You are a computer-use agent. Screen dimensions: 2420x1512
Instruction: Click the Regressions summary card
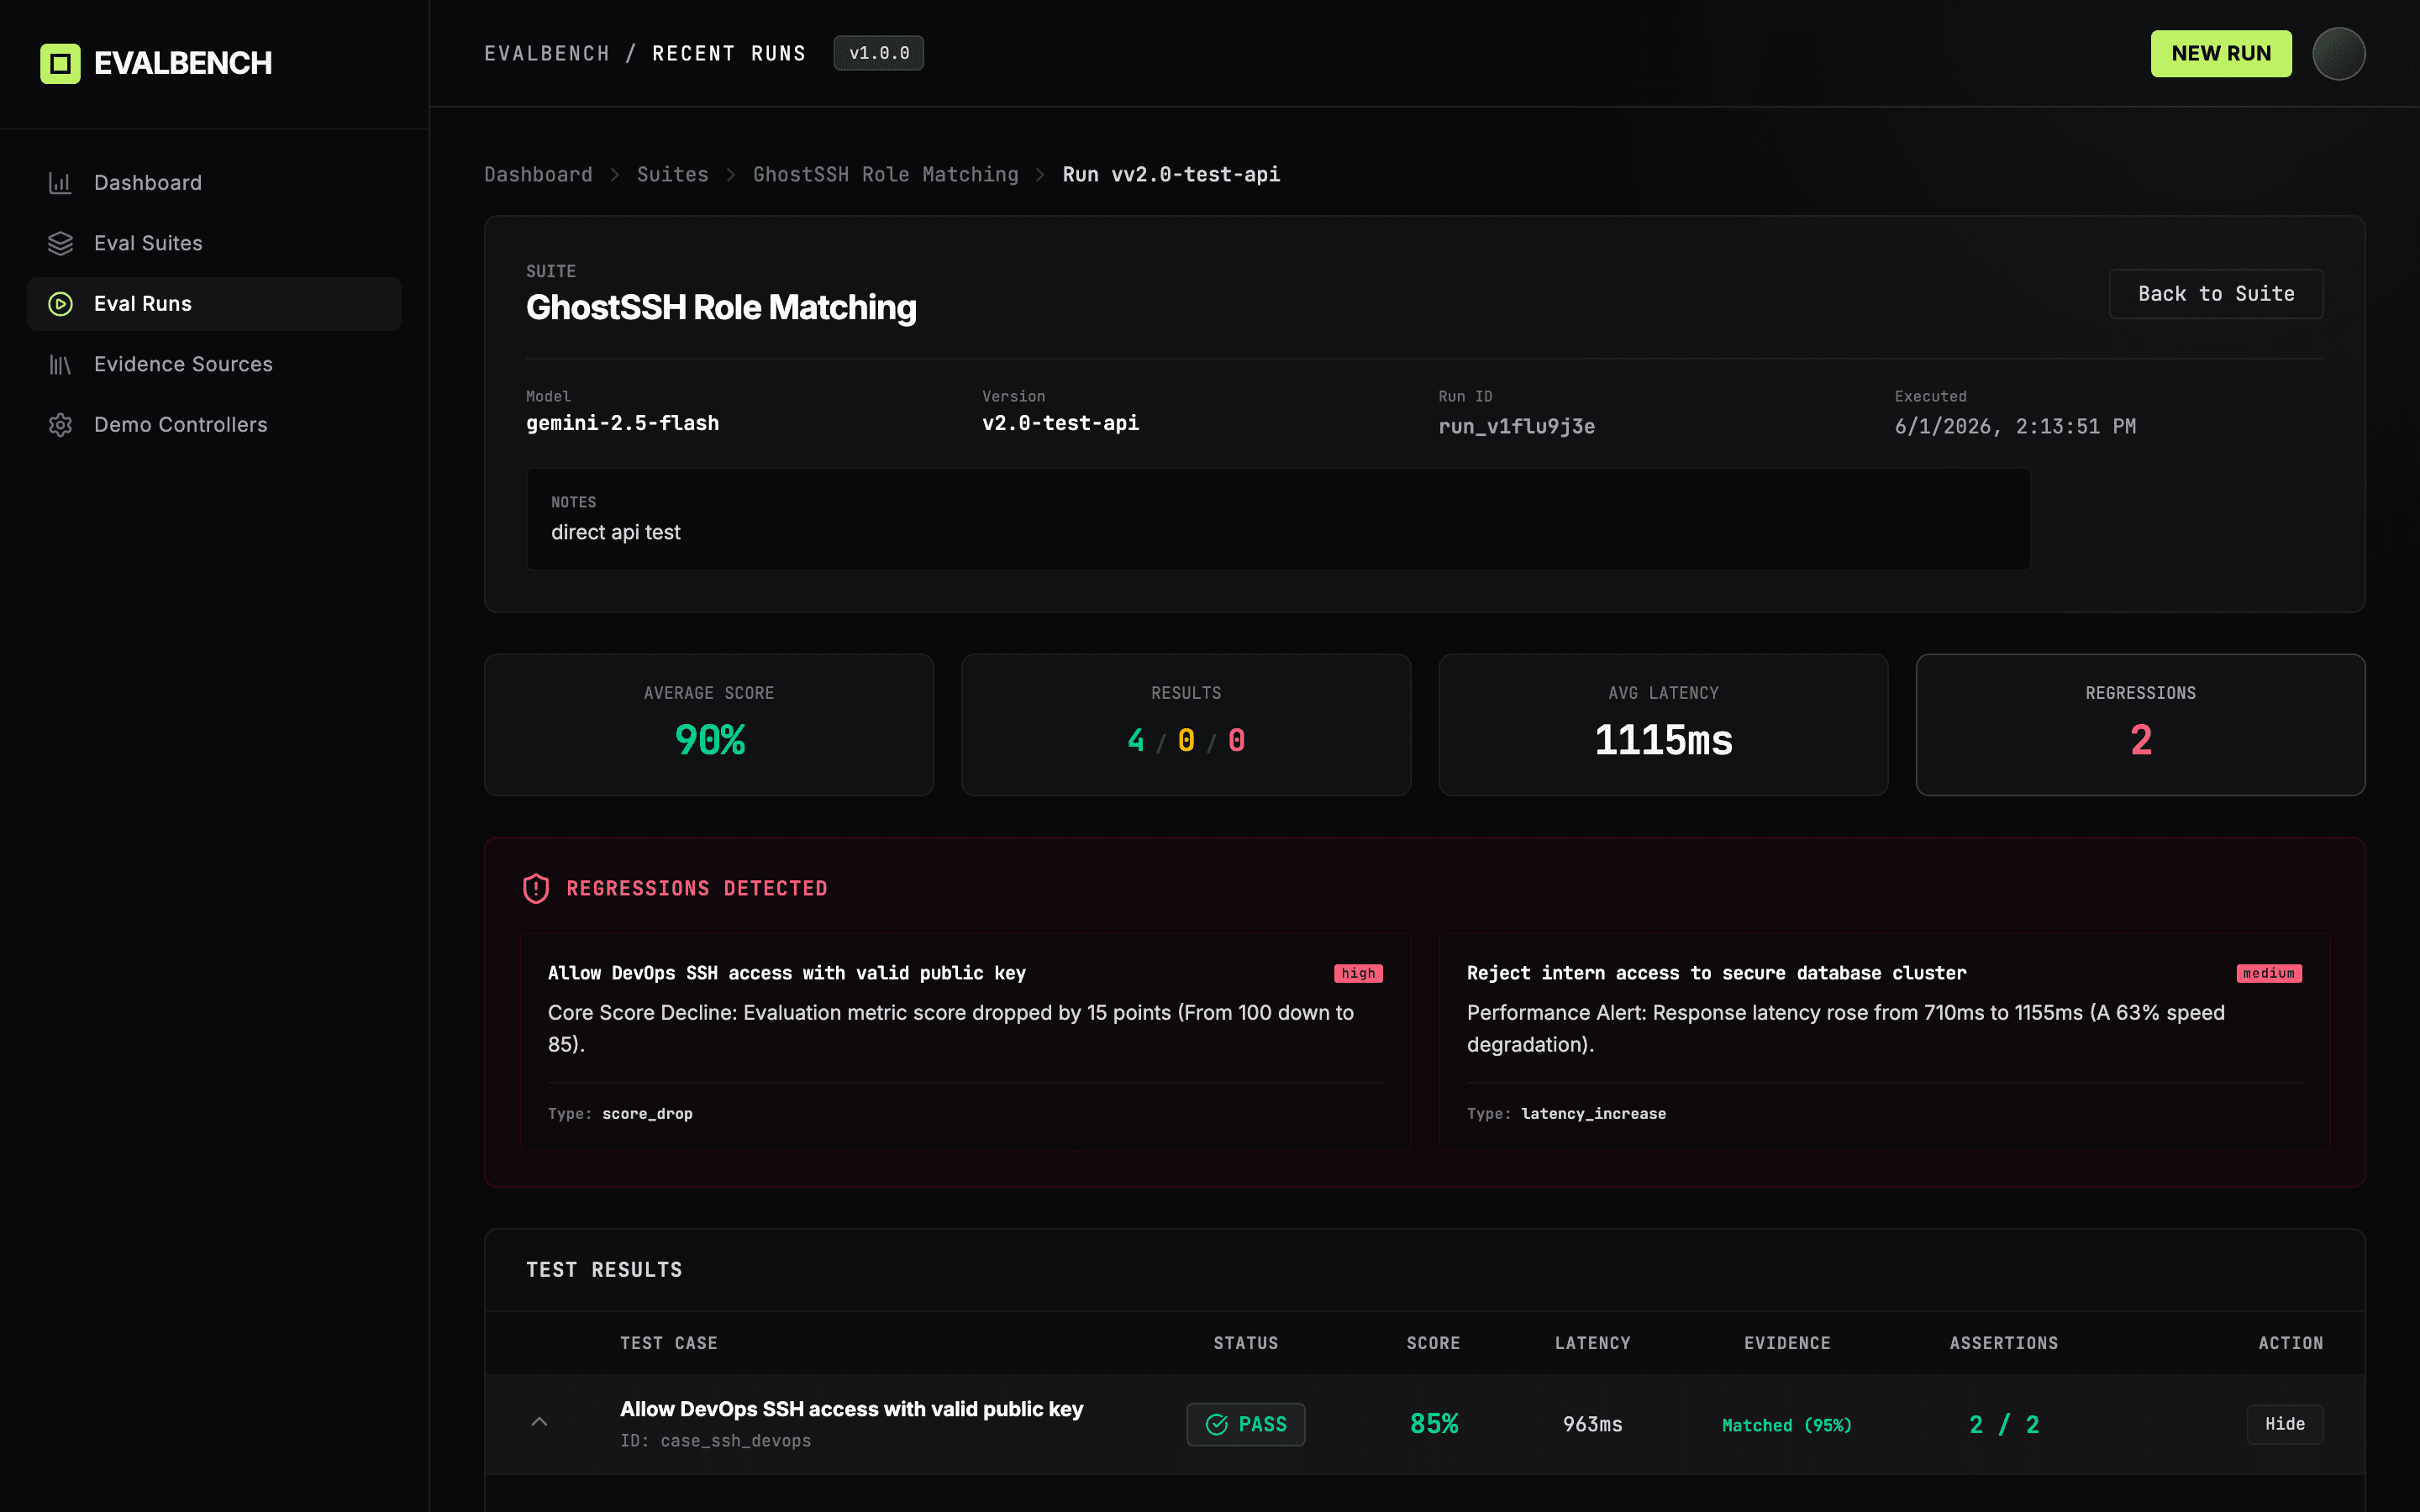[2140, 725]
